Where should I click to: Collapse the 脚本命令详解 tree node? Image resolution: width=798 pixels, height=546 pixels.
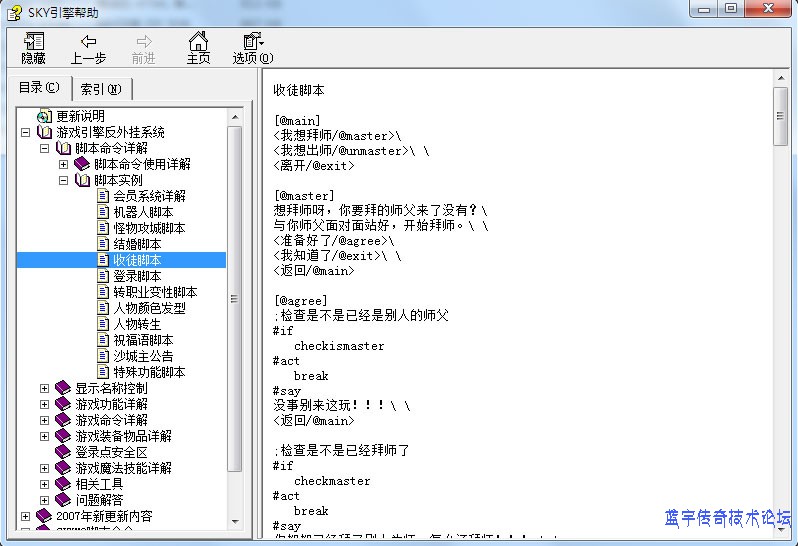pyautogui.click(x=44, y=148)
